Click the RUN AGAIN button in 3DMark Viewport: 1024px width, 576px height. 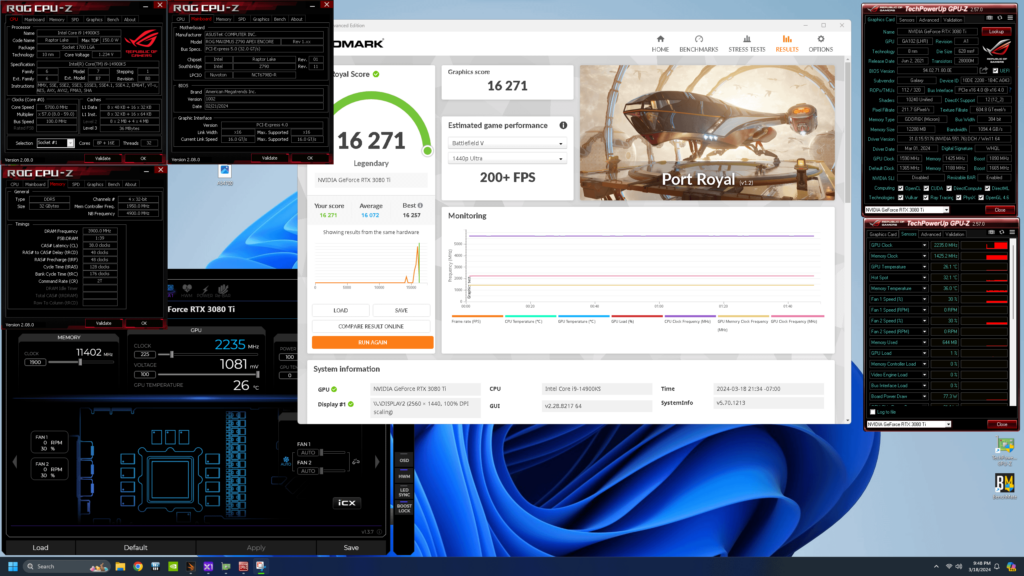coord(372,342)
